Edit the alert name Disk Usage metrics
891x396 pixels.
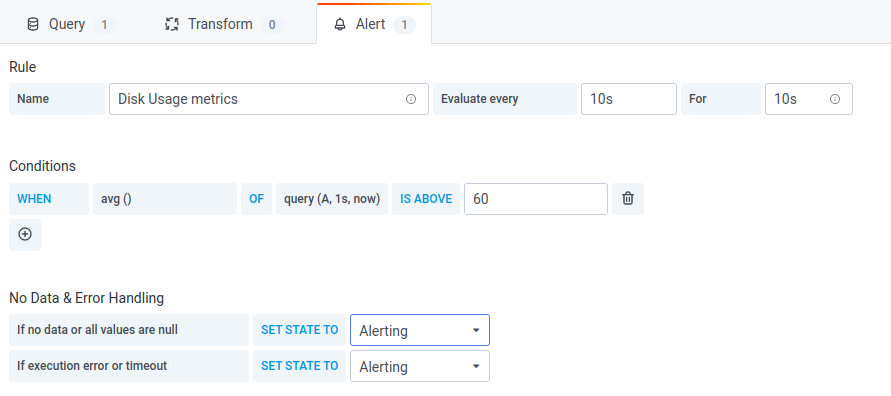269,99
